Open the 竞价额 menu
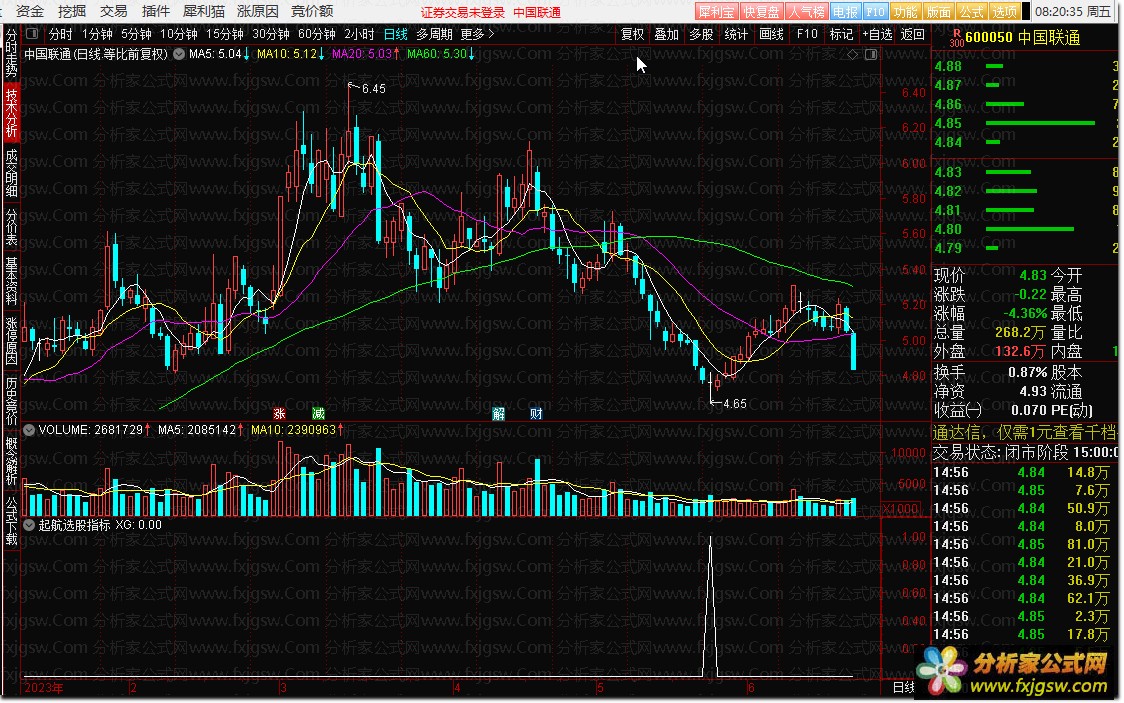The height and width of the screenshot is (703, 1124). tap(312, 11)
